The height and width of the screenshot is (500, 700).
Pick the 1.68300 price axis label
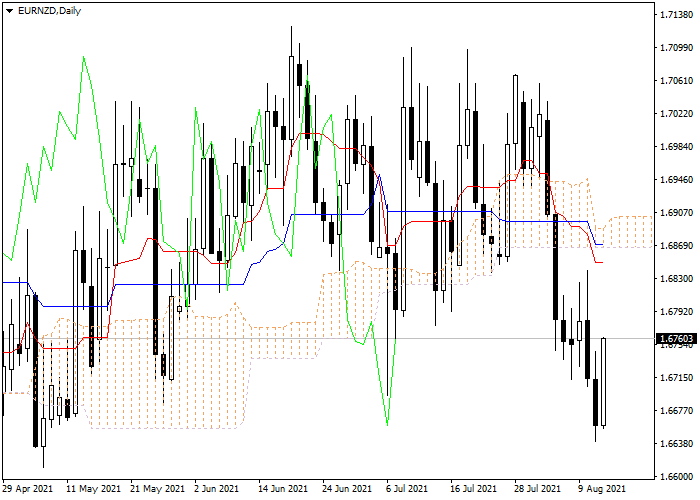coord(677,279)
